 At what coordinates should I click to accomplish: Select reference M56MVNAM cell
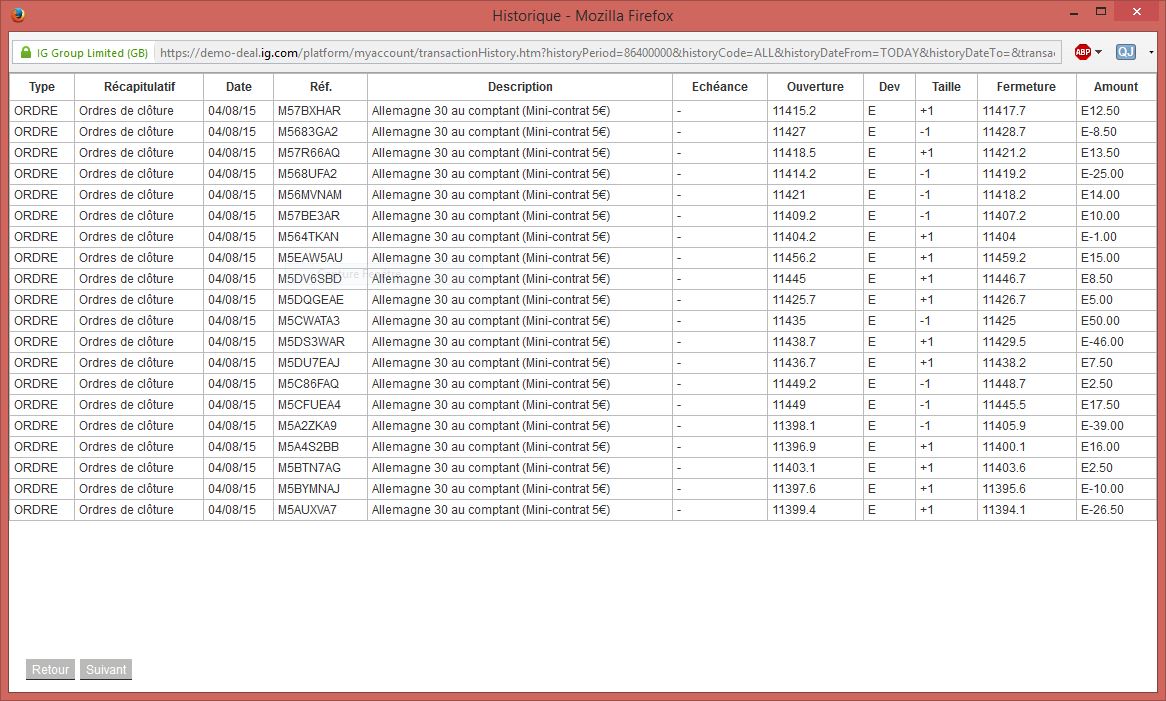pos(321,195)
